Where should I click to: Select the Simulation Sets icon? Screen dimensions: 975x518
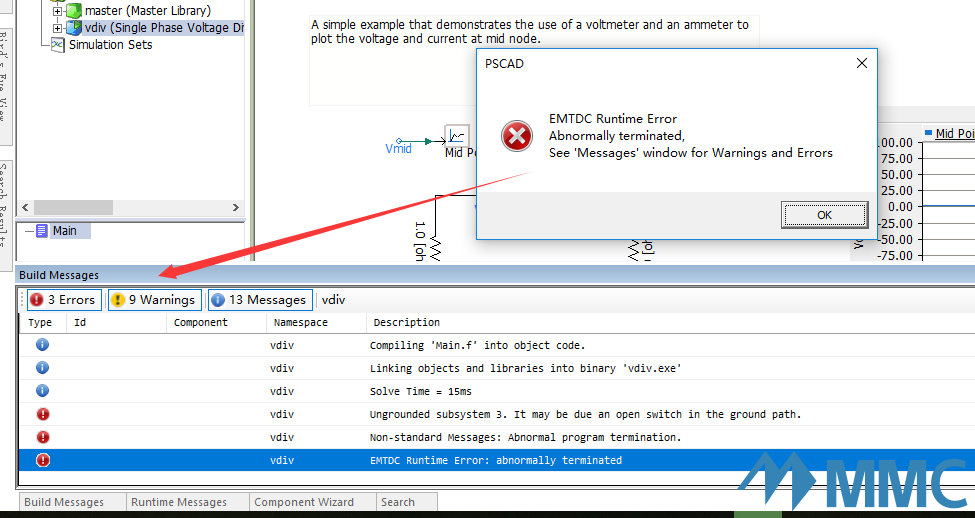[58, 45]
